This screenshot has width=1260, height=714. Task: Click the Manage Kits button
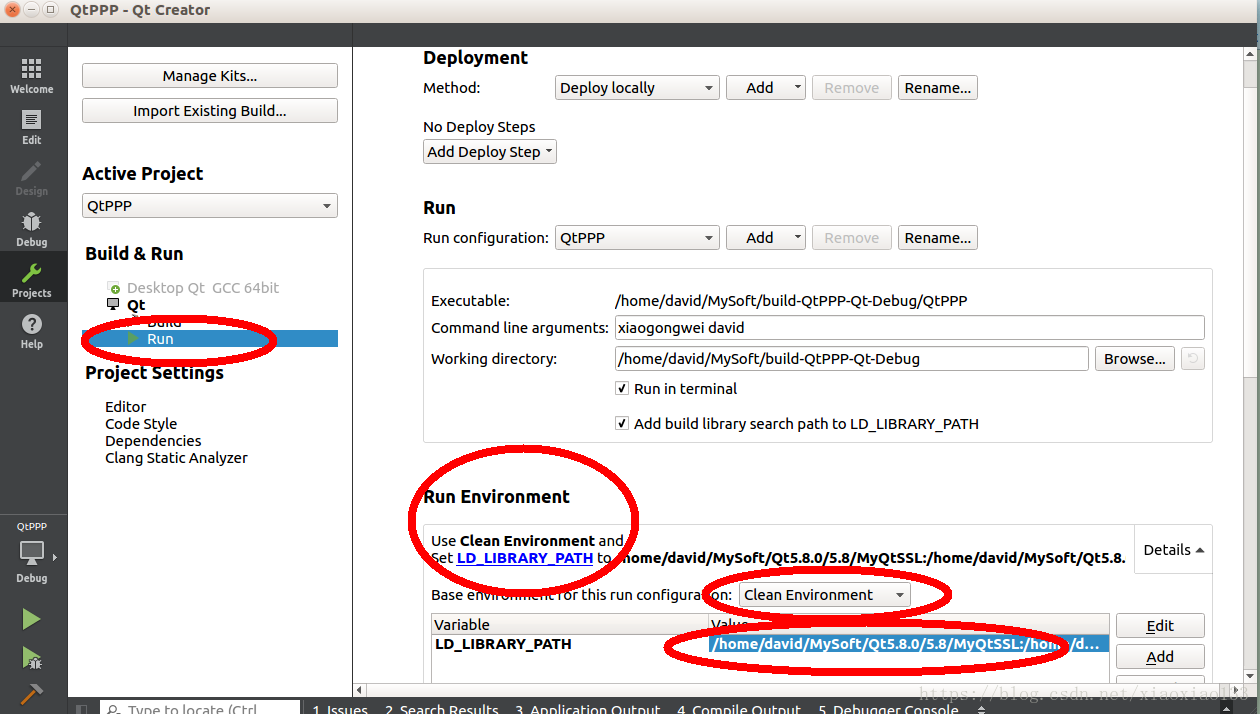coord(210,76)
